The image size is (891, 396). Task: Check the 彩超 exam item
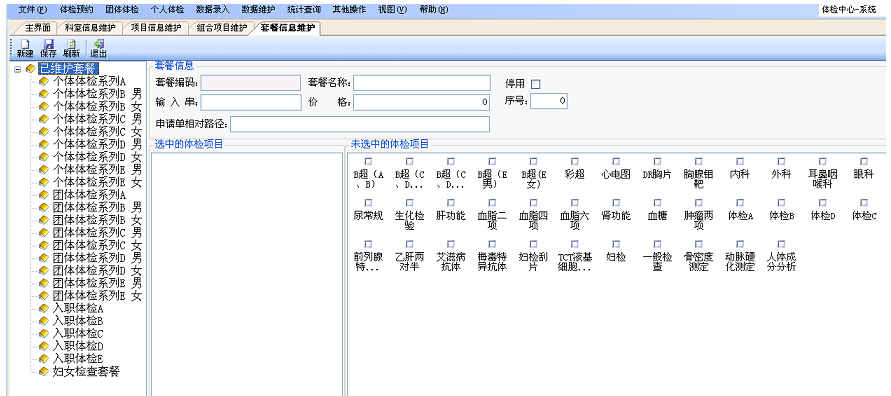pyautogui.click(x=574, y=161)
